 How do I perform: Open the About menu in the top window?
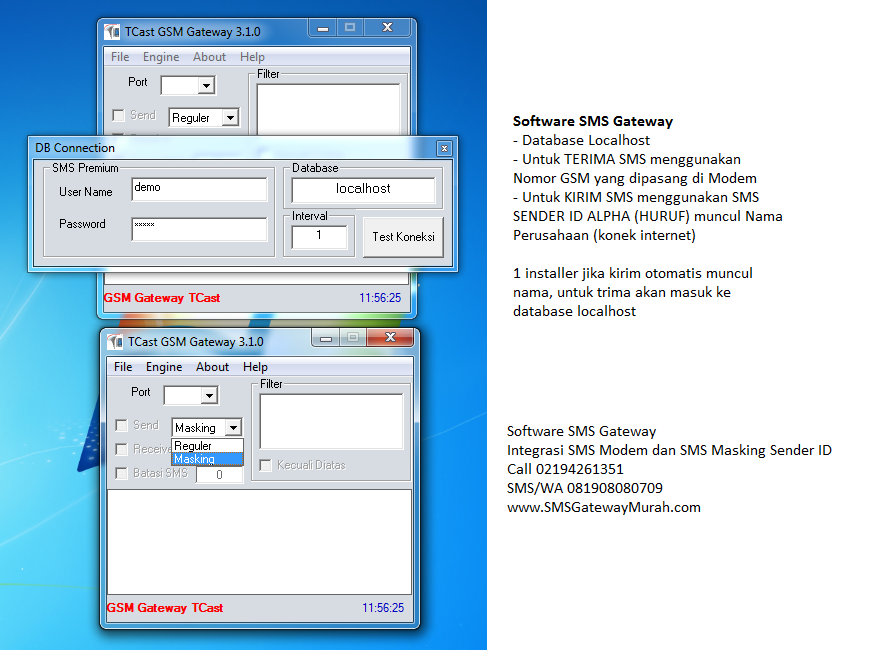pyautogui.click(x=210, y=57)
